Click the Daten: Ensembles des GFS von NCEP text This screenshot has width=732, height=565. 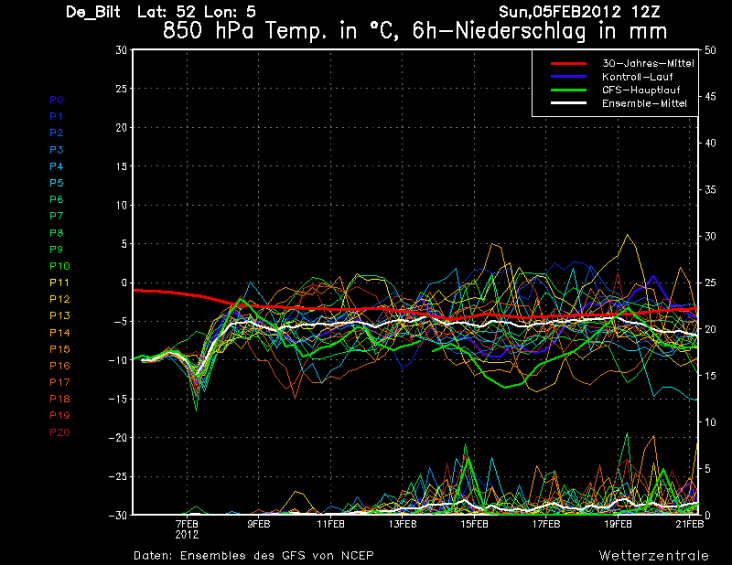coord(253,556)
